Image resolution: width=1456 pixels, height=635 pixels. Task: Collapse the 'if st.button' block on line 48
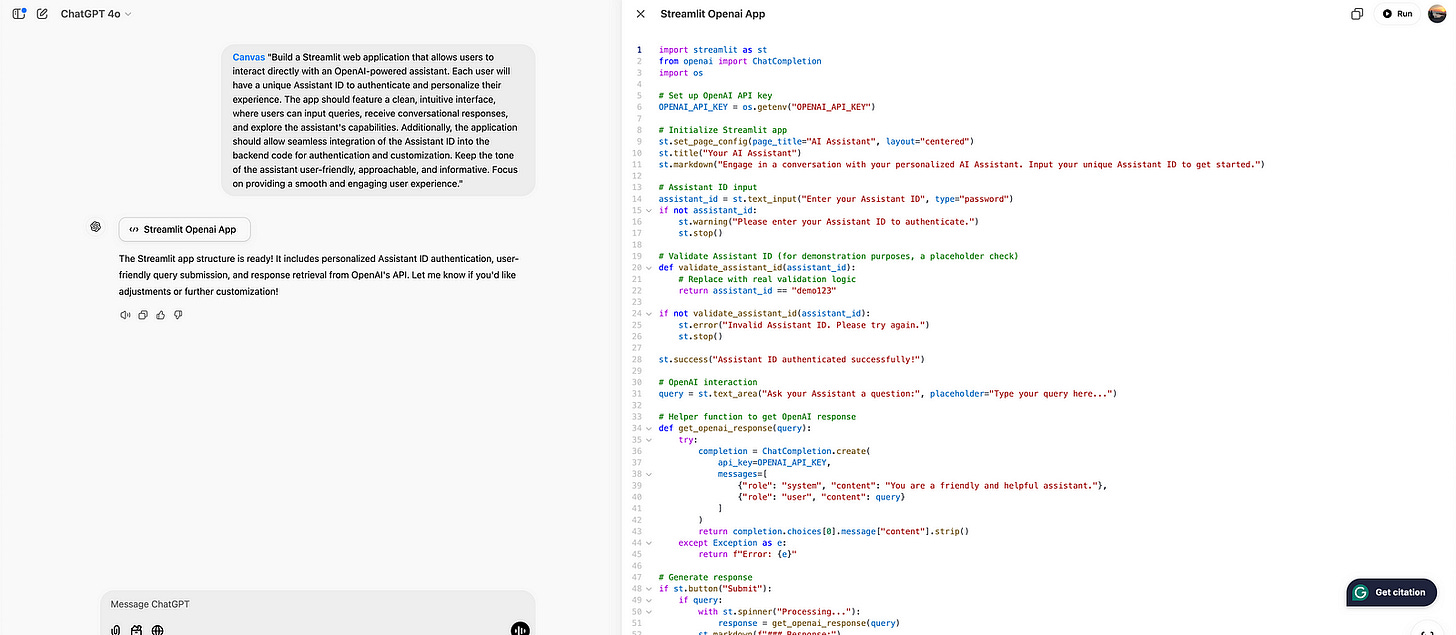click(x=649, y=589)
